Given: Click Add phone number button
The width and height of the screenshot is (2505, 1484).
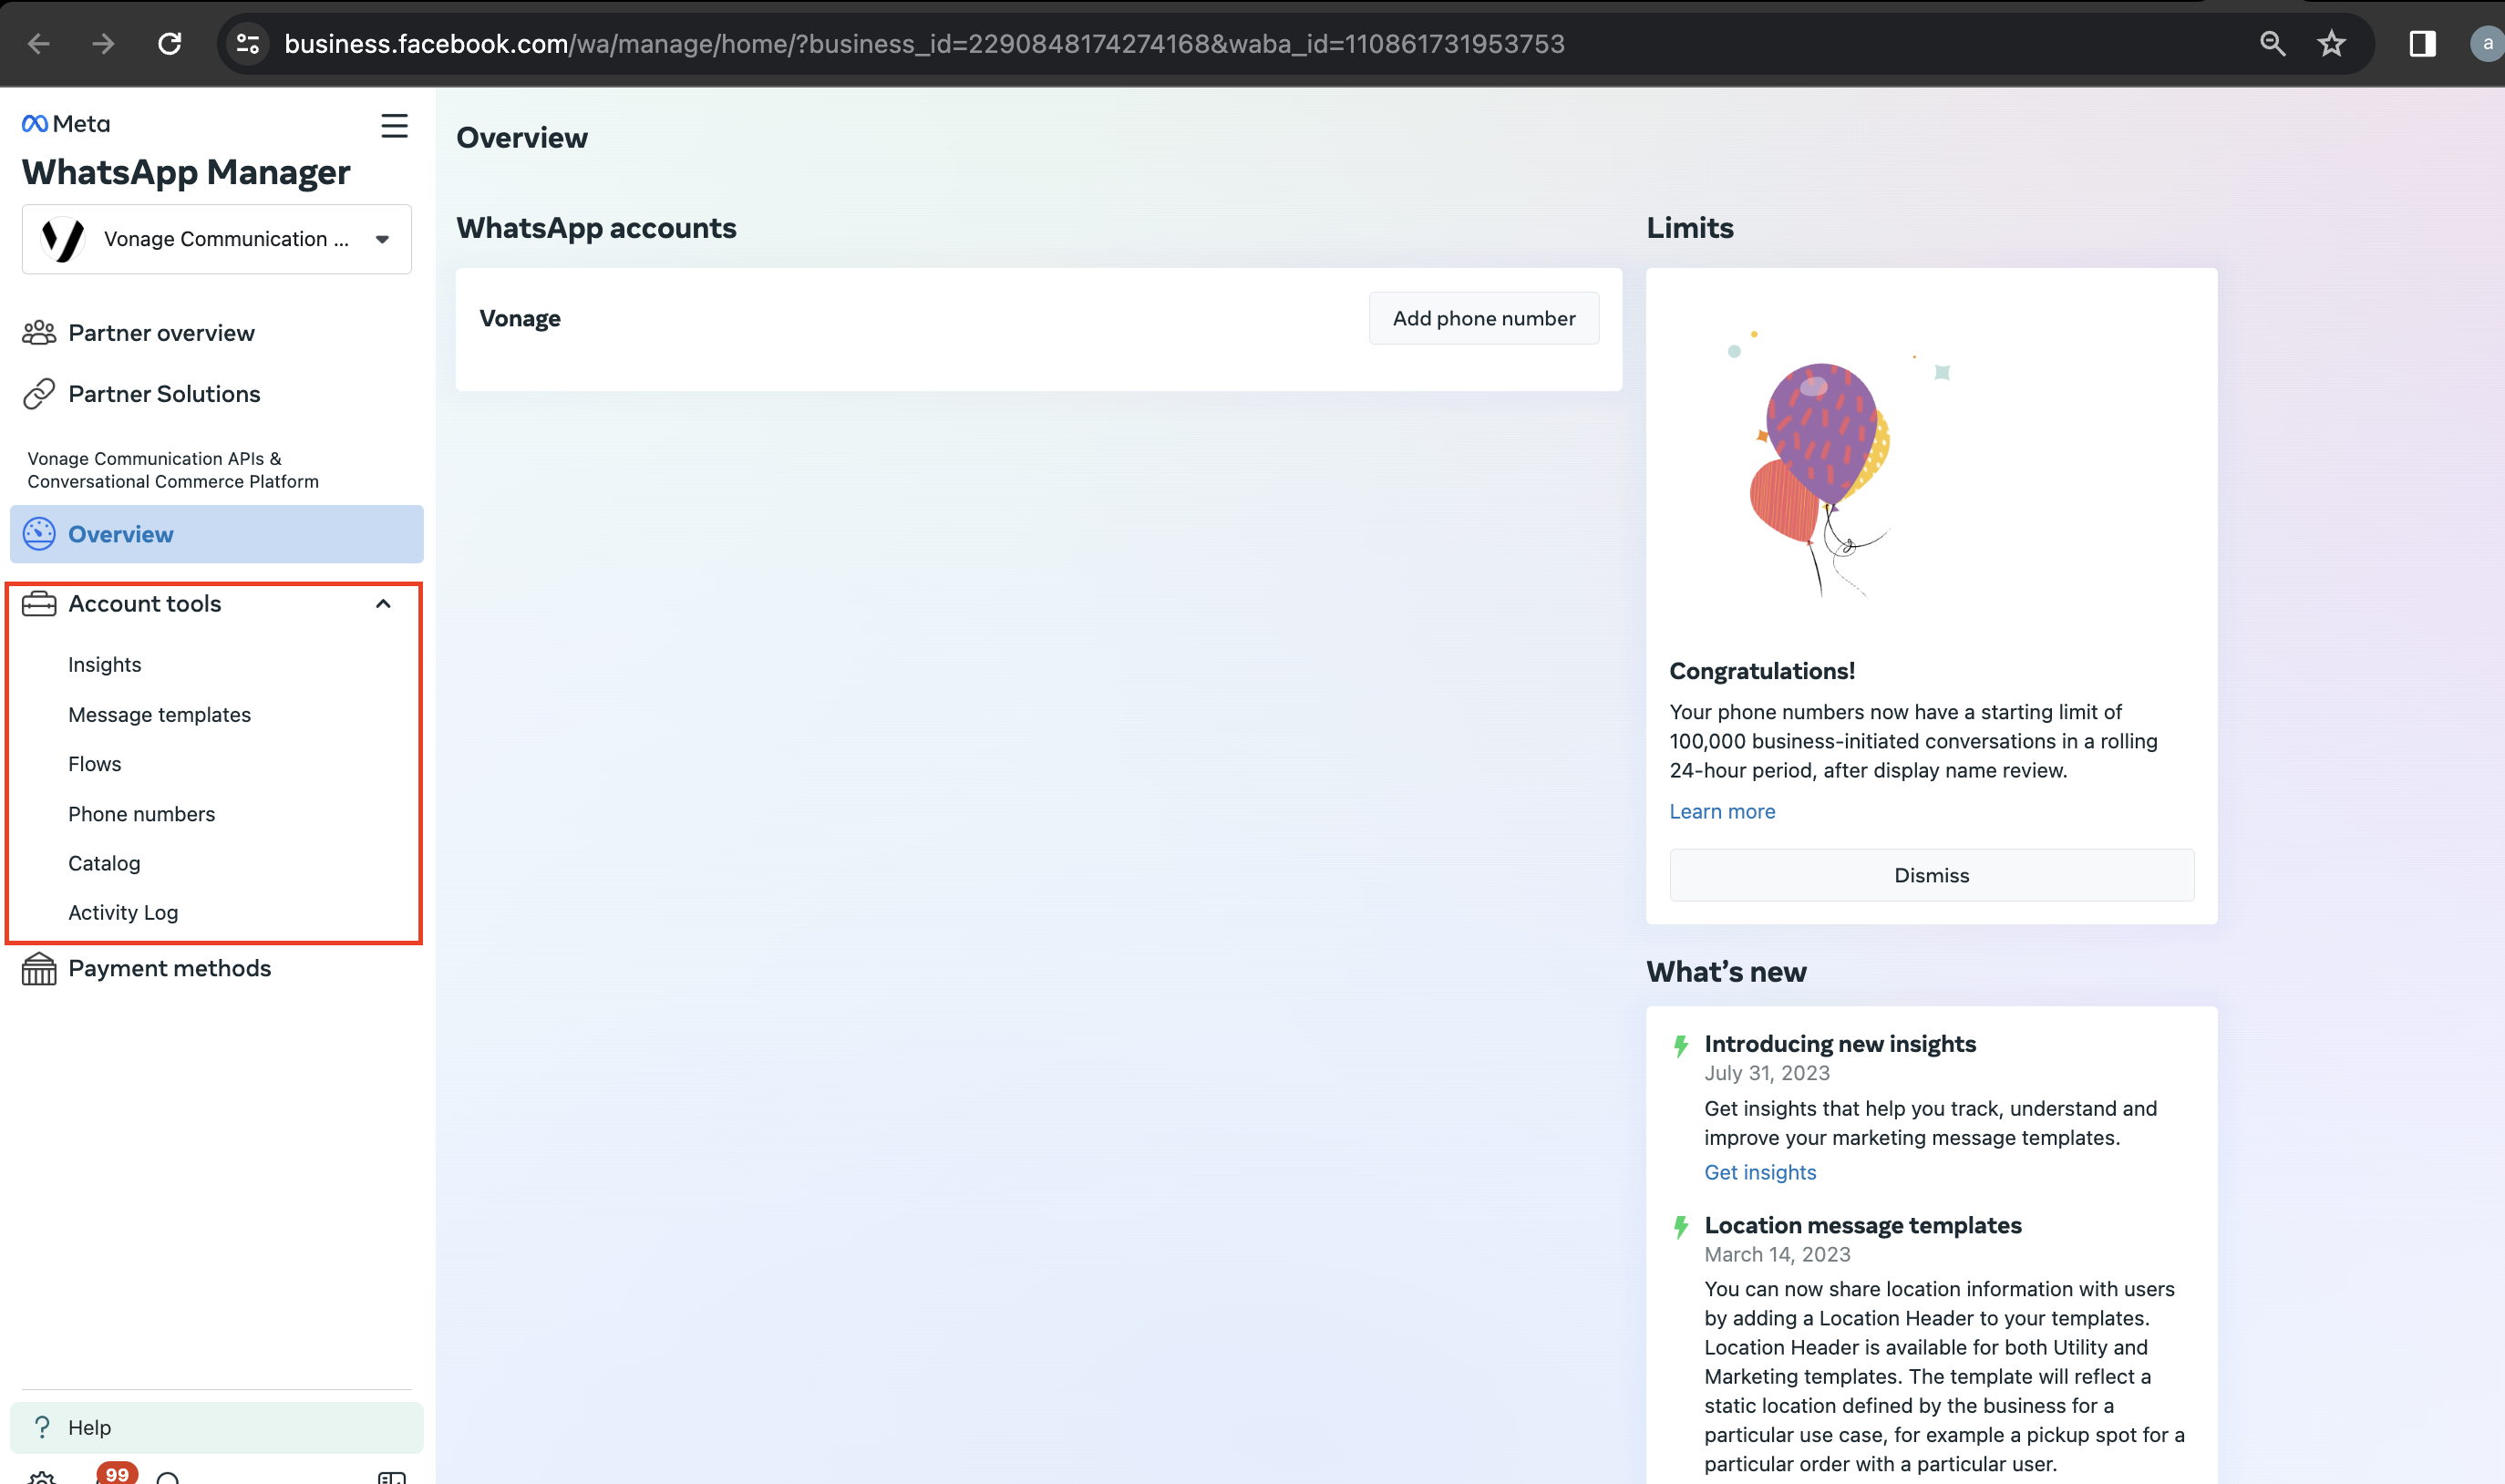Looking at the screenshot, I should 1484,318.
